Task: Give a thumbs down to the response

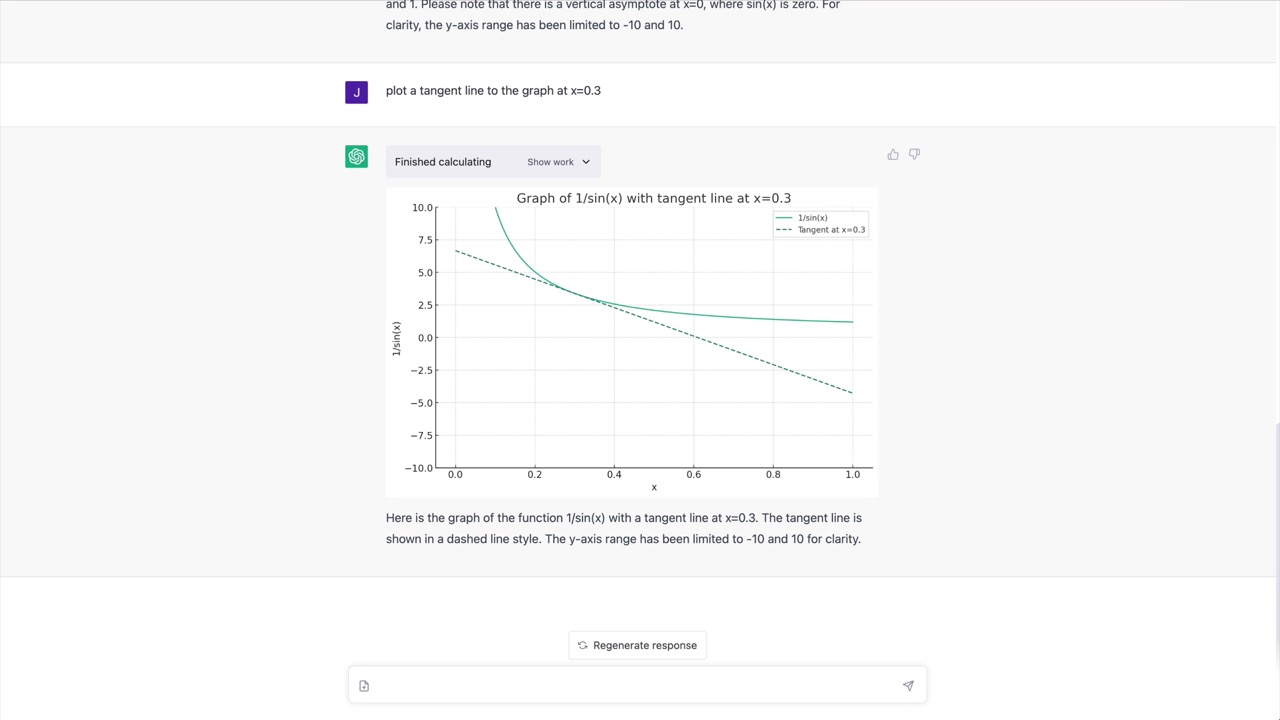Action: [913, 154]
